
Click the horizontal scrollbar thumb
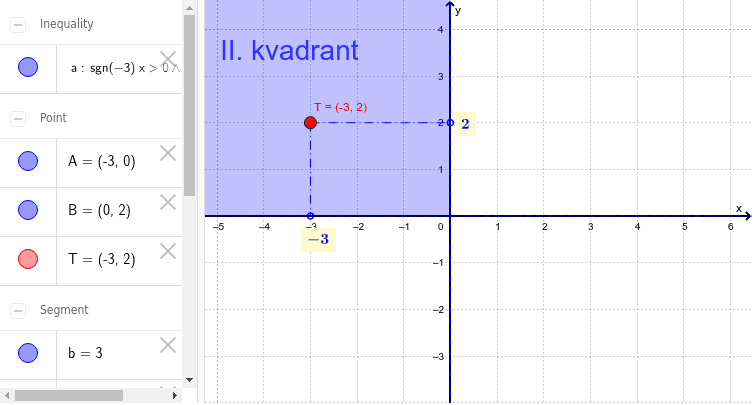click(69, 395)
